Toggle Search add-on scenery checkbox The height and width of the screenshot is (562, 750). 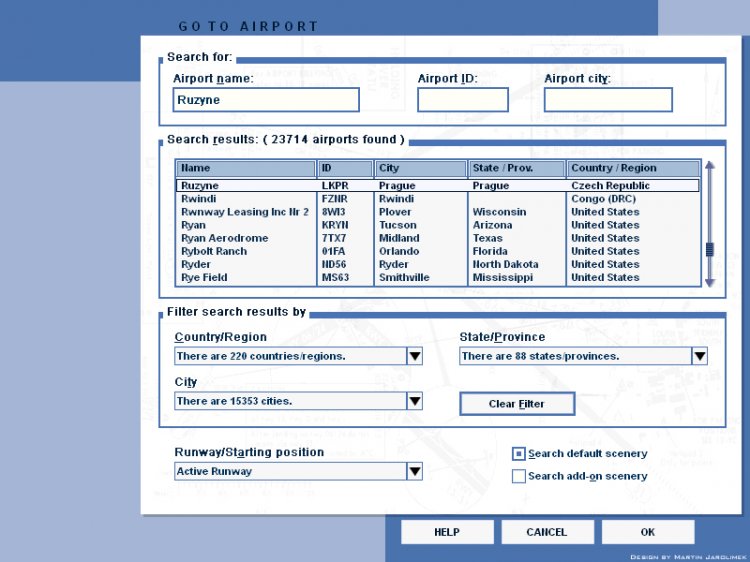[x=519, y=477]
